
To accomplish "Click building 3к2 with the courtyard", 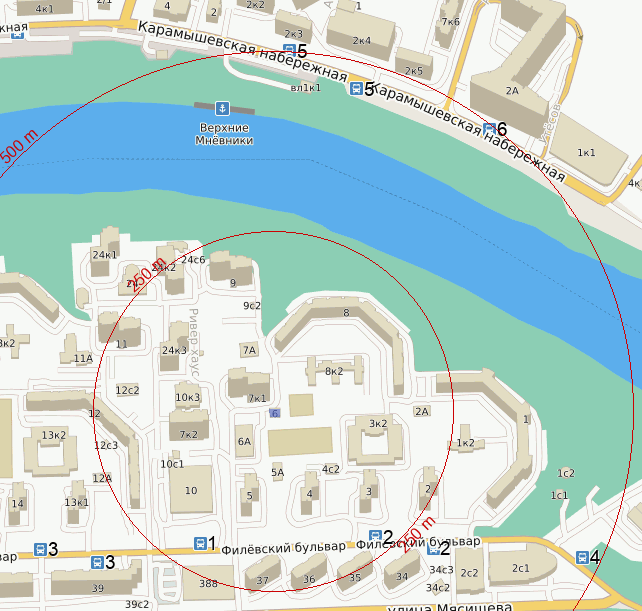I will click(x=377, y=424).
